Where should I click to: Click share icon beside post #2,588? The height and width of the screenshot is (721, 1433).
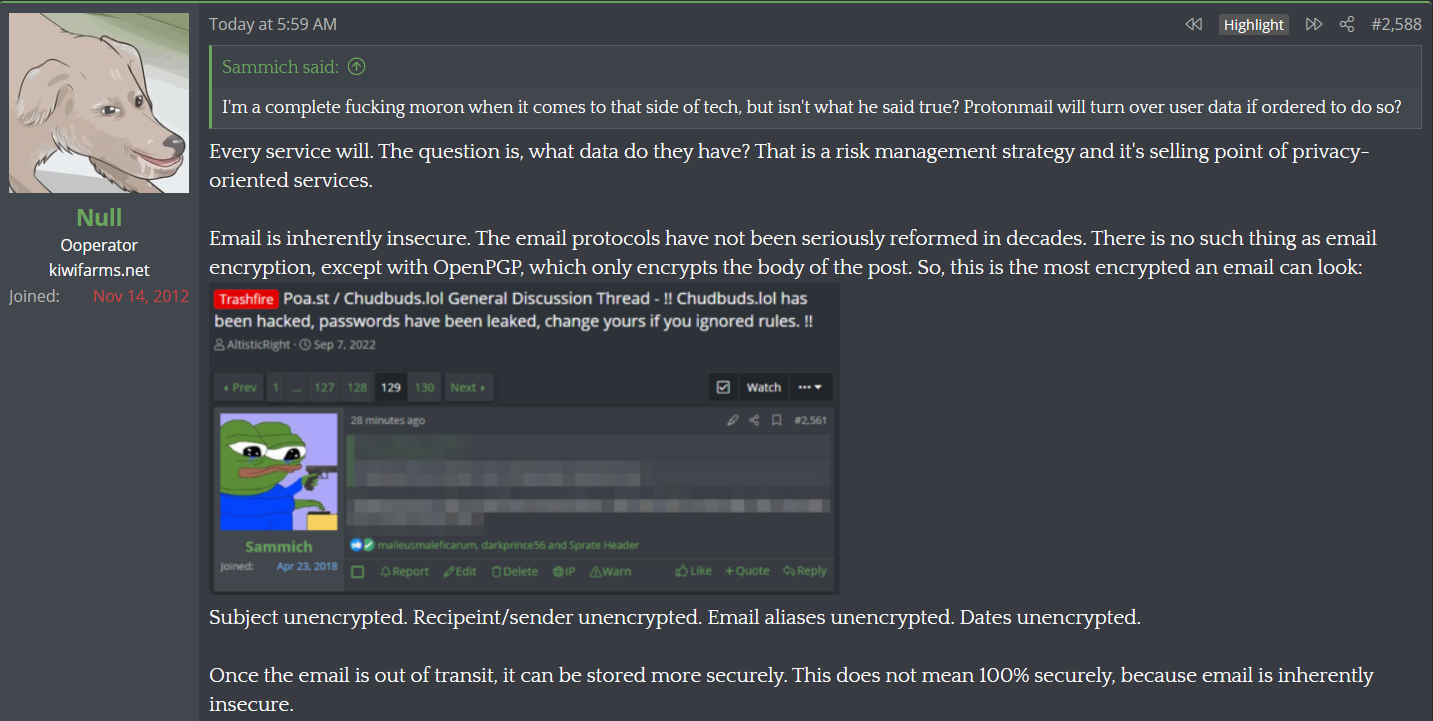pyautogui.click(x=1346, y=25)
